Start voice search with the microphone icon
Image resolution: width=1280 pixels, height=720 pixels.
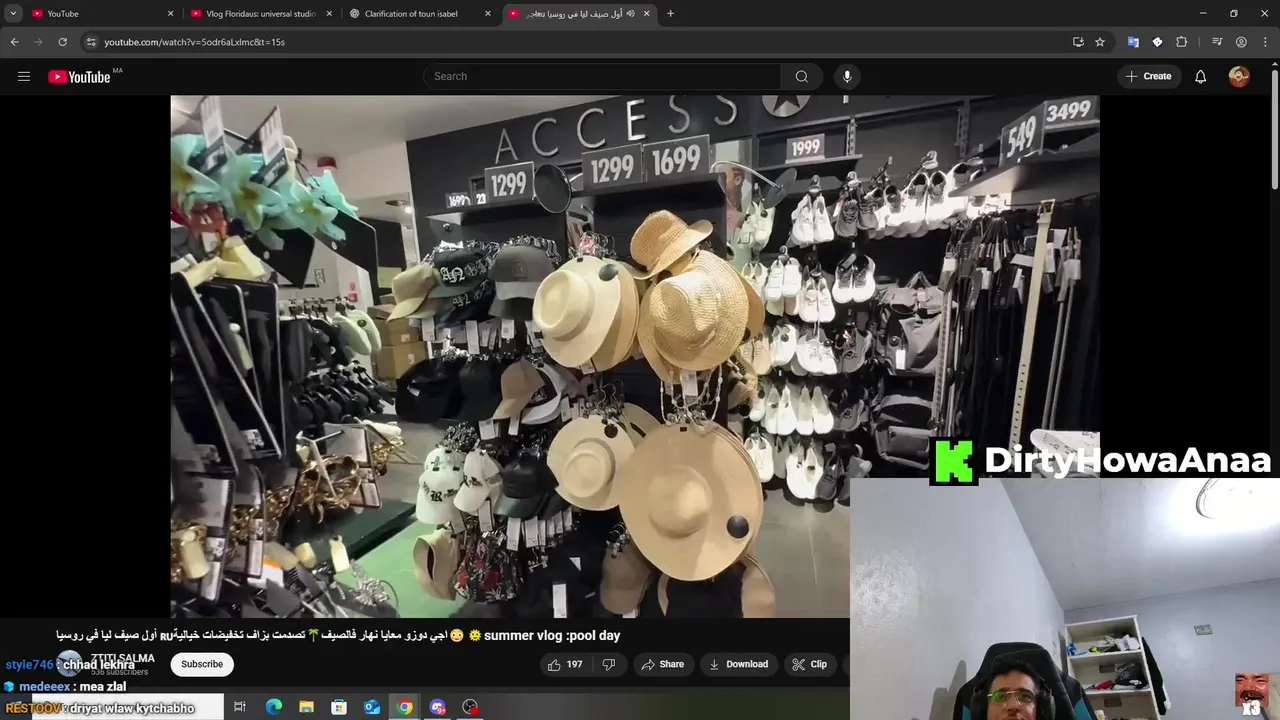pos(847,77)
